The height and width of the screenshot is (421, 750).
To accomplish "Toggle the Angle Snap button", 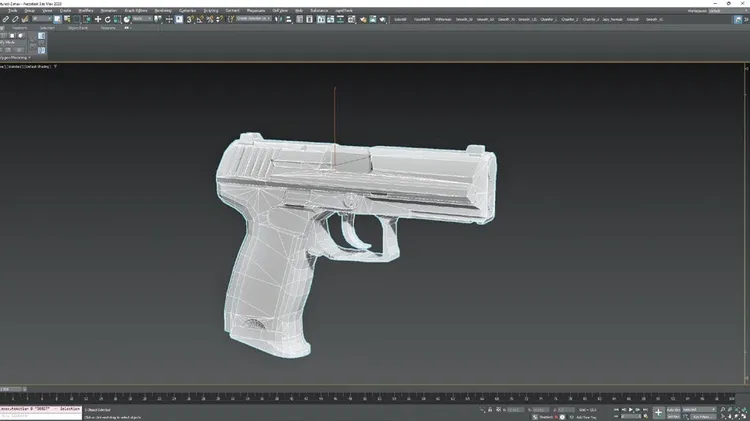I will (x=200, y=19).
